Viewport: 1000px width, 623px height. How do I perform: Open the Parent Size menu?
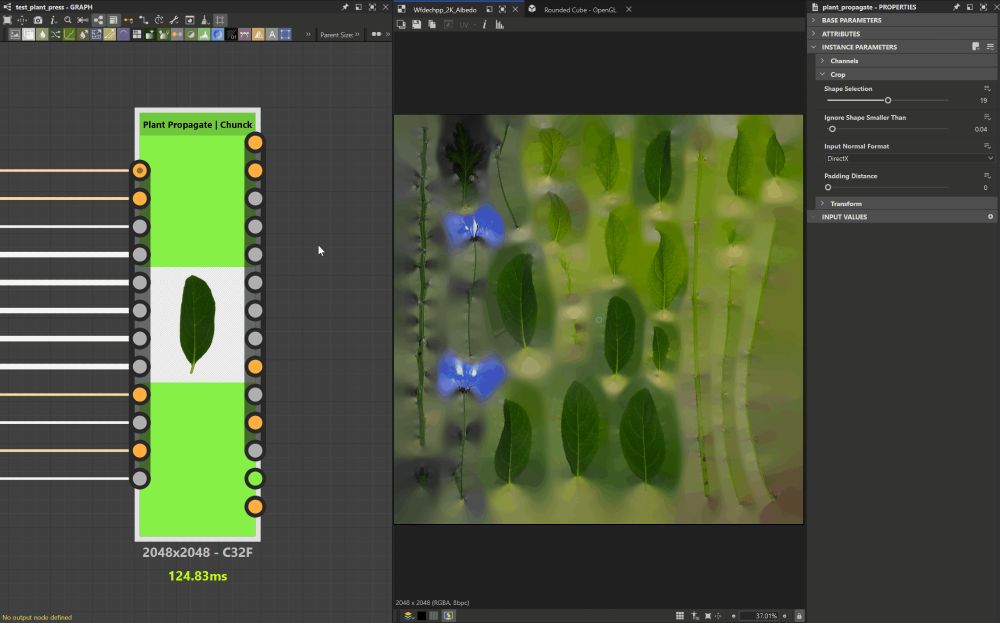point(339,34)
